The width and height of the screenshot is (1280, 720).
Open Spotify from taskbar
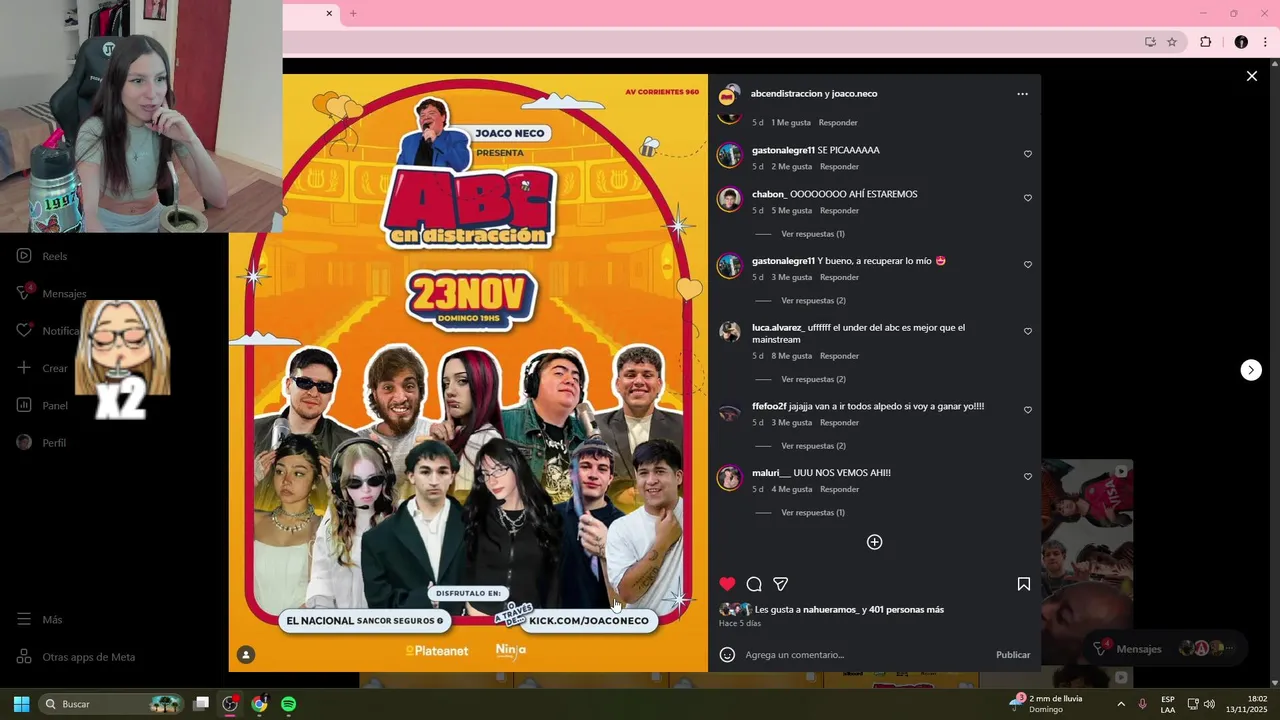pos(288,704)
